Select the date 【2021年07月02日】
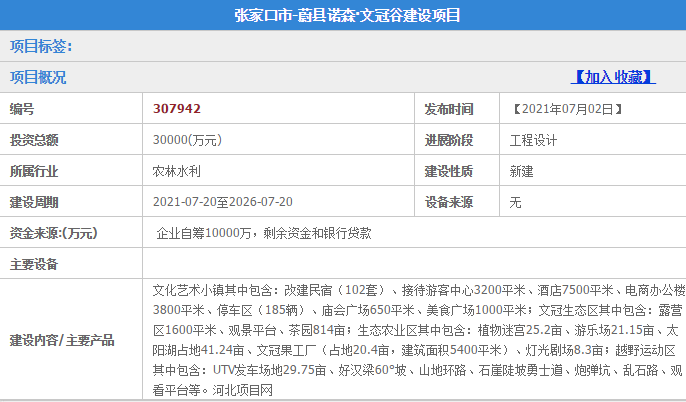 [567, 109]
